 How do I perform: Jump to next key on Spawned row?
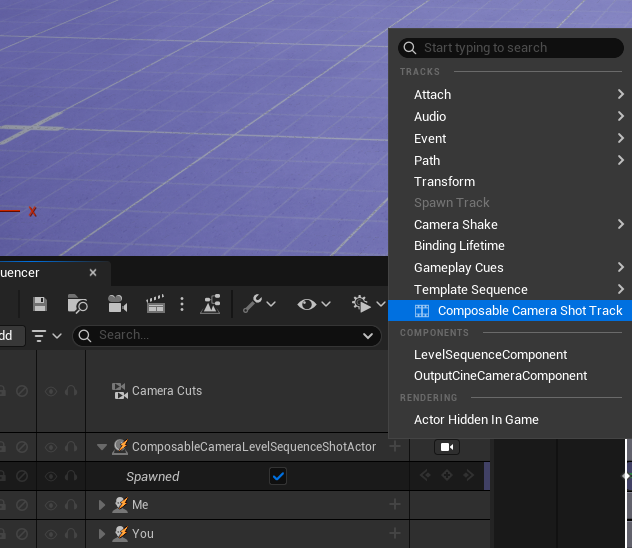(468, 475)
